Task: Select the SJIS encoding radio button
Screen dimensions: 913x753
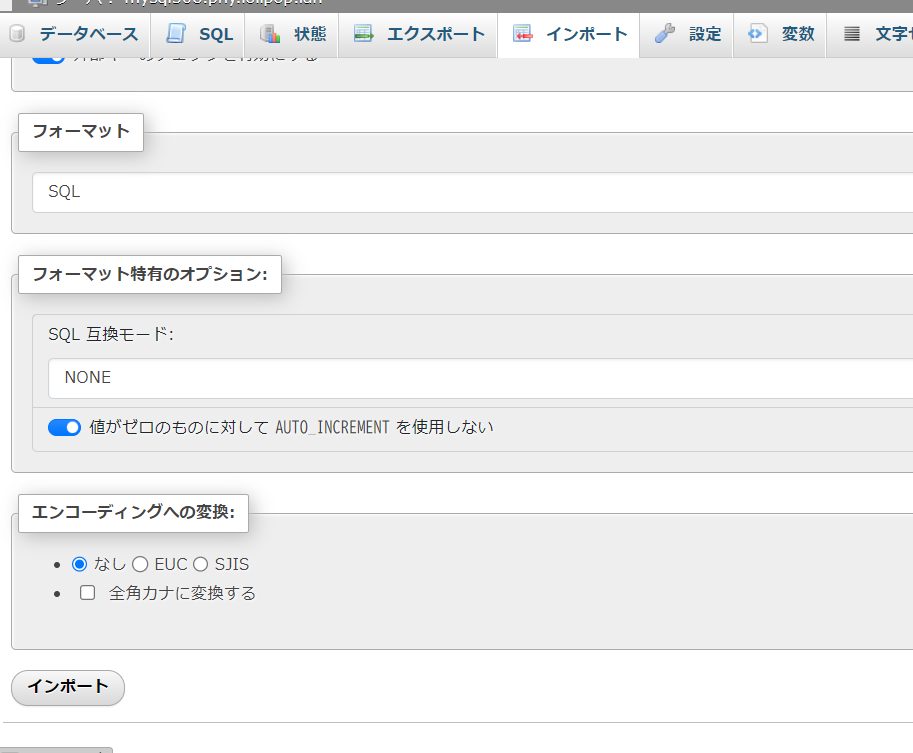Action: coord(200,565)
